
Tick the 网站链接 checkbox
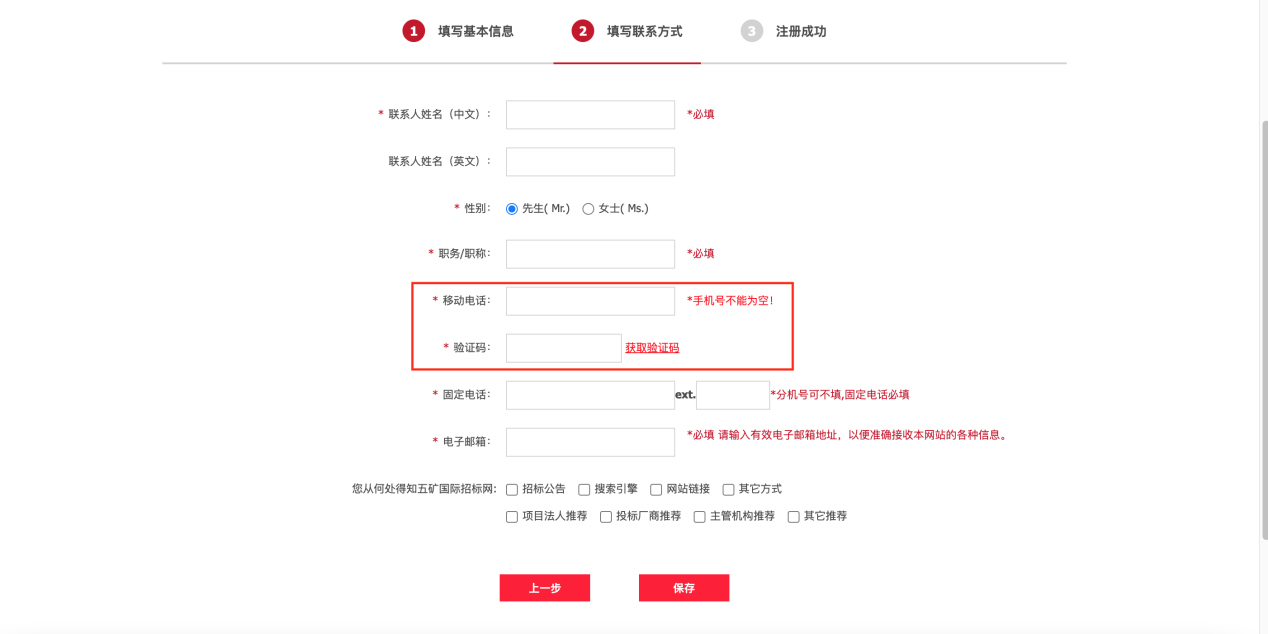click(x=656, y=490)
